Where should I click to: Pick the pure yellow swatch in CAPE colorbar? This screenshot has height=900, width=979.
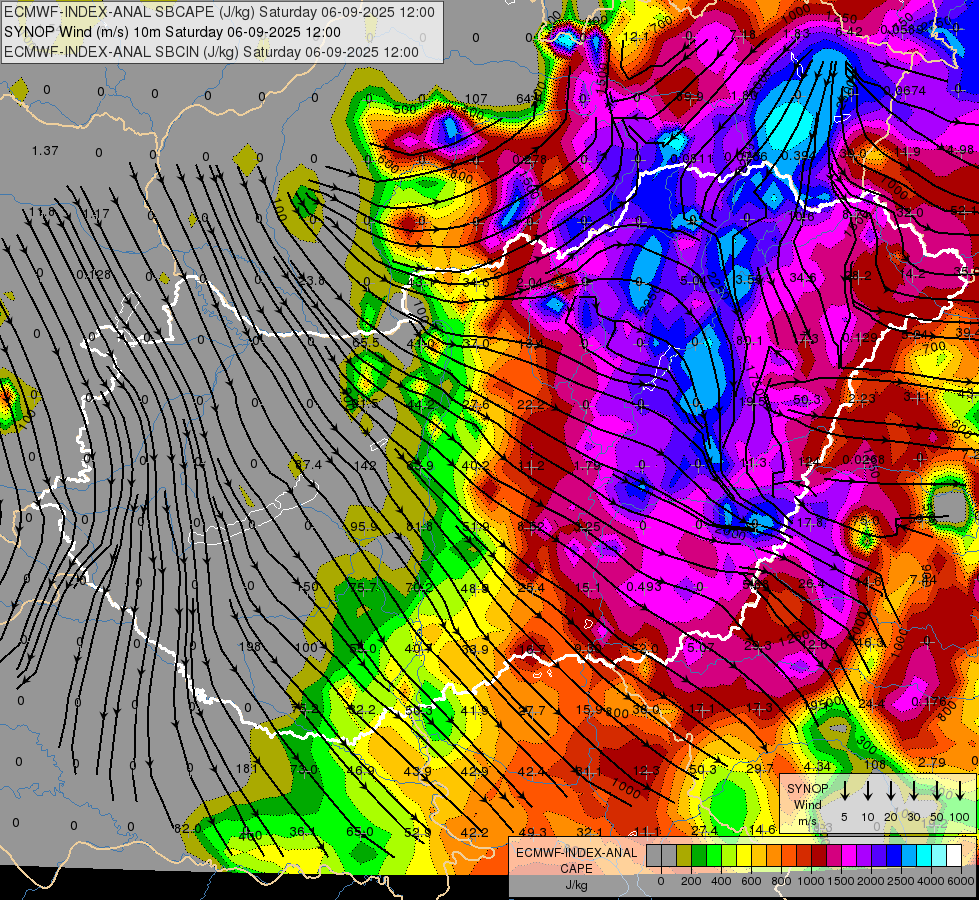pyautogui.click(x=744, y=855)
